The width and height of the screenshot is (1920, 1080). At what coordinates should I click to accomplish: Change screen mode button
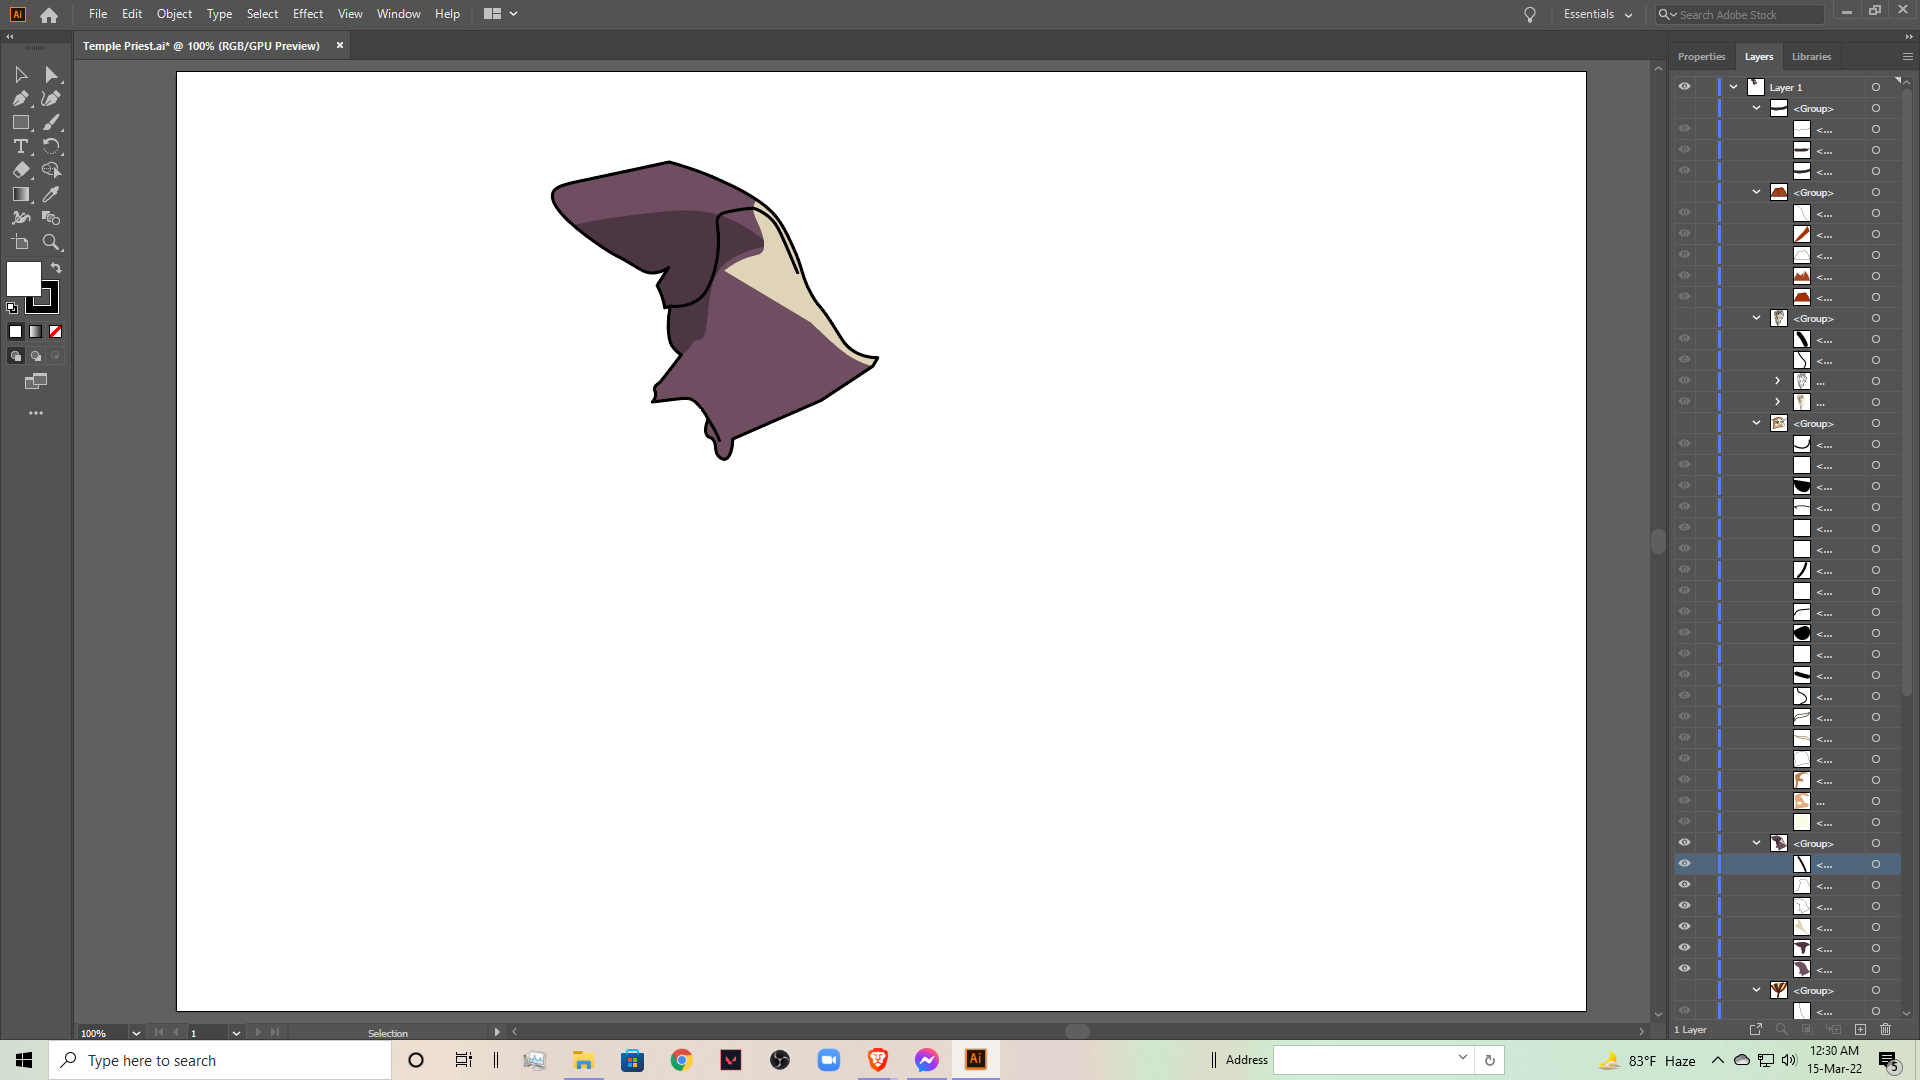pyautogui.click(x=36, y=382)
